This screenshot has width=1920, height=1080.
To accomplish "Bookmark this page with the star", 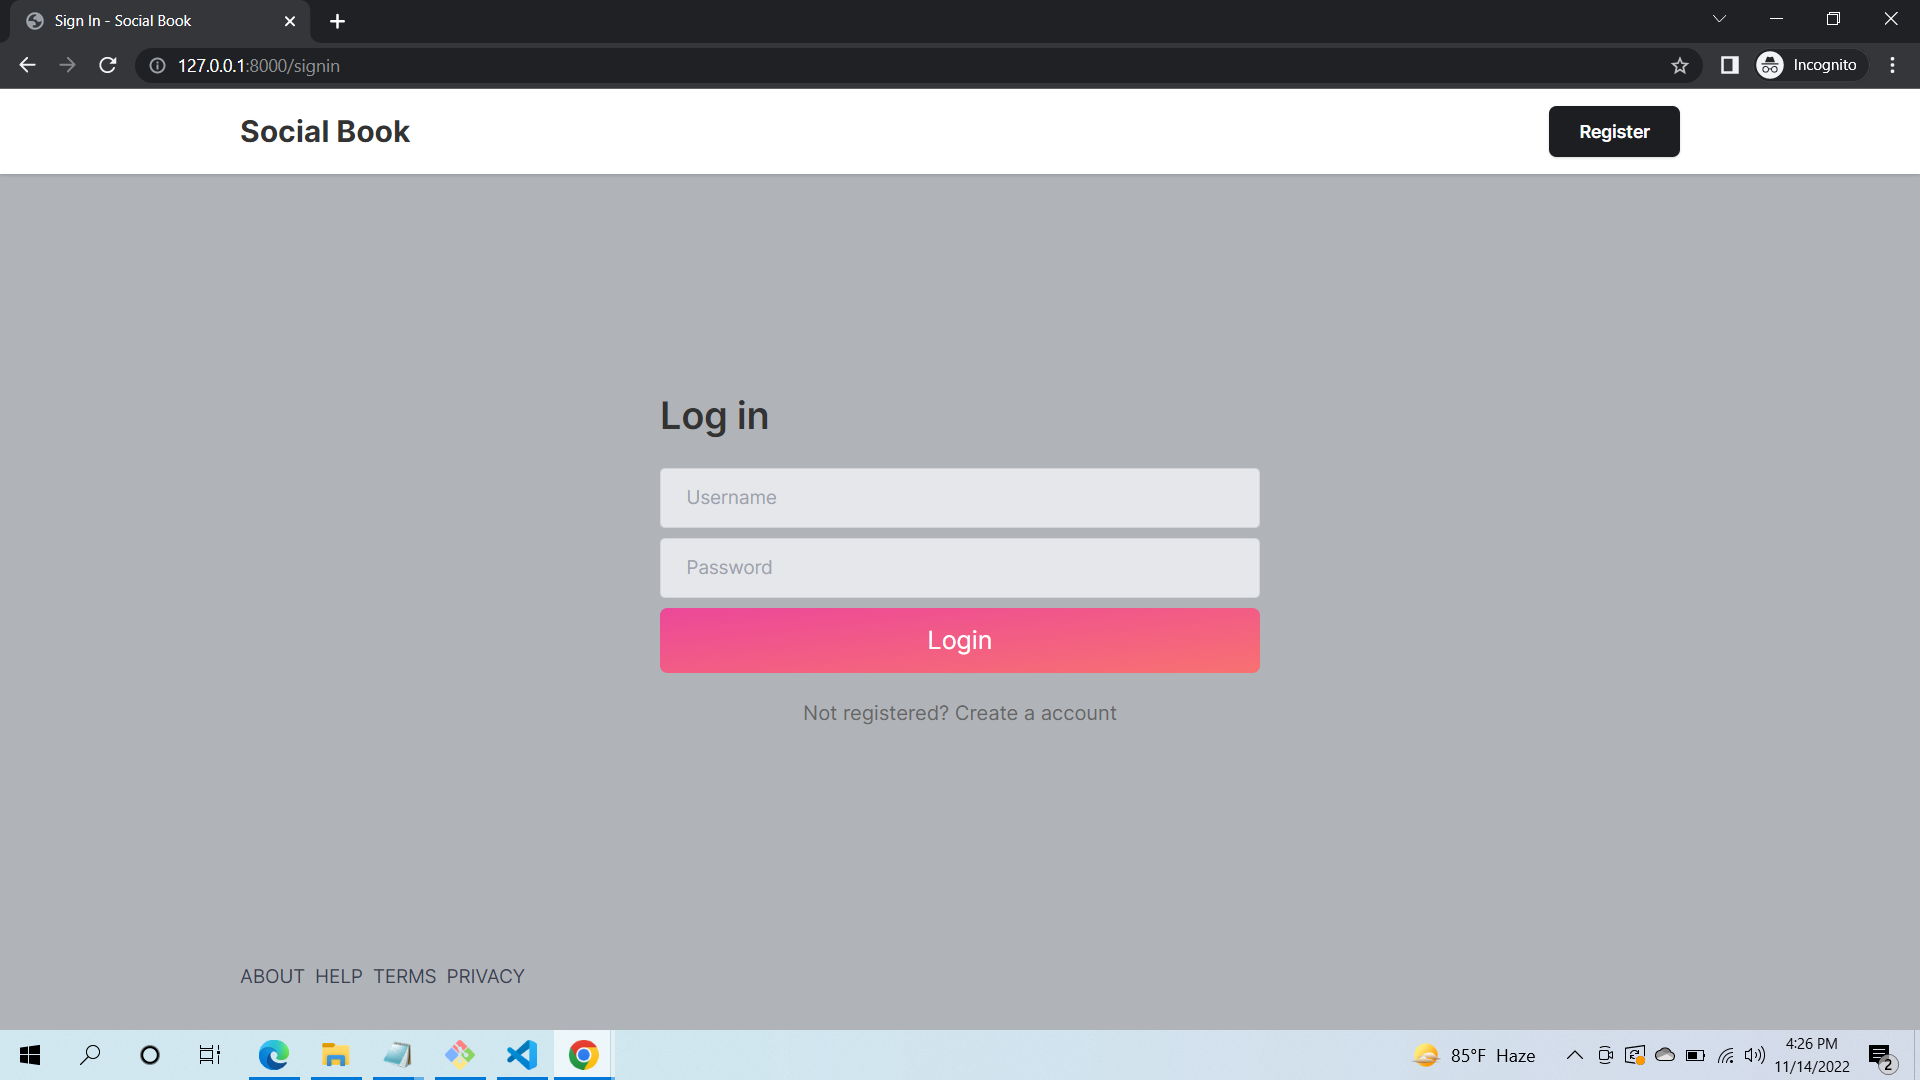I will click(x=1680, y=65).
